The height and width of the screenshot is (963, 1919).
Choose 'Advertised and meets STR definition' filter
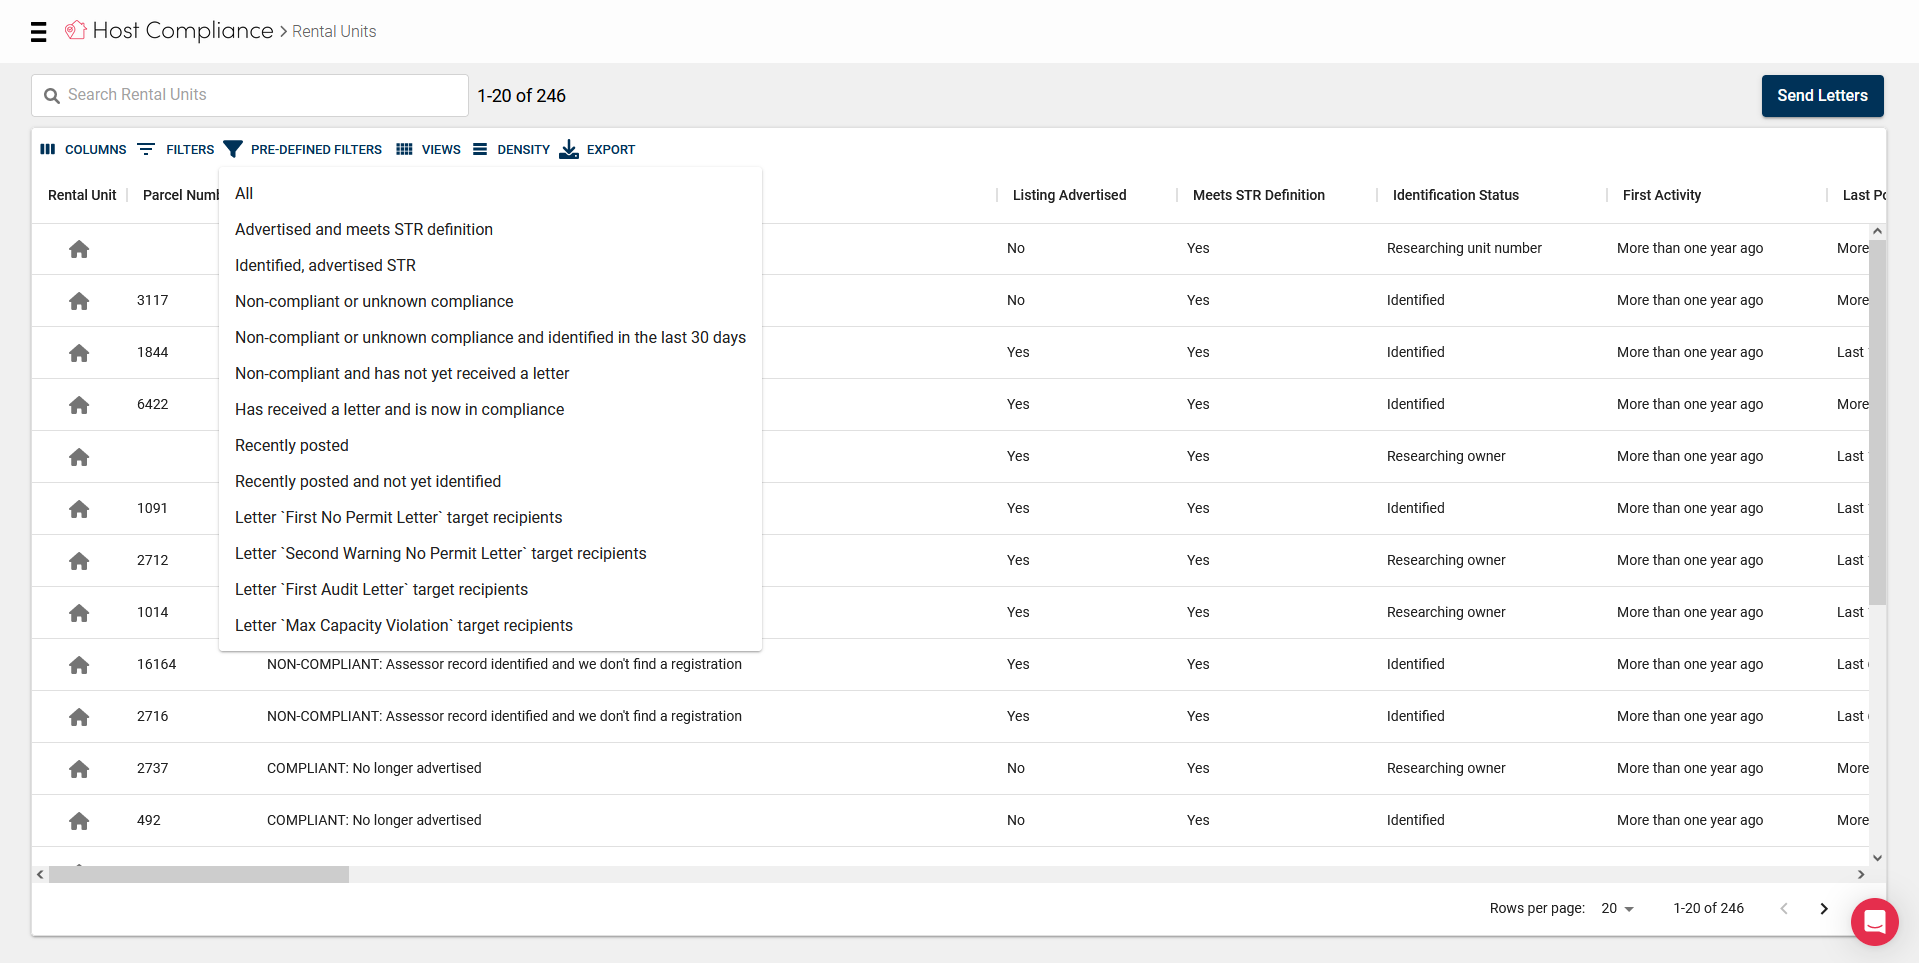tap(490, 230)
